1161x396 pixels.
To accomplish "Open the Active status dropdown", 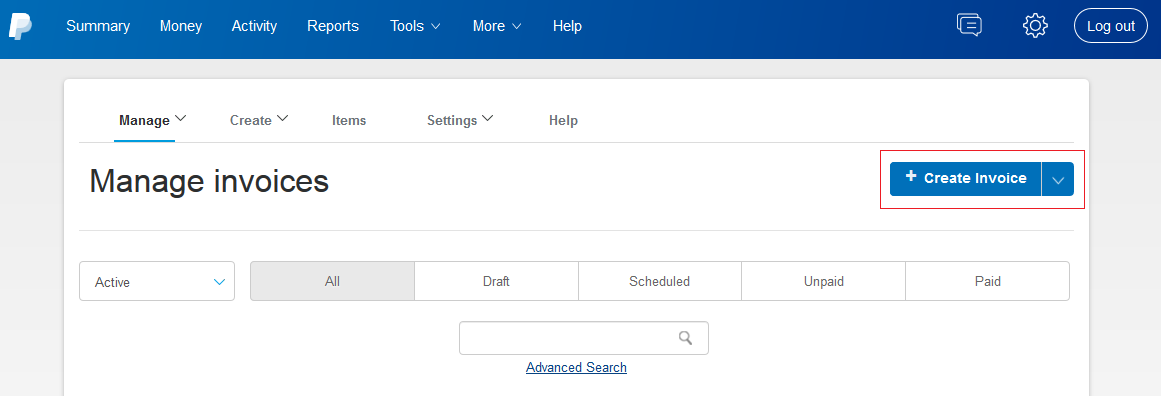I will point(157,281).
